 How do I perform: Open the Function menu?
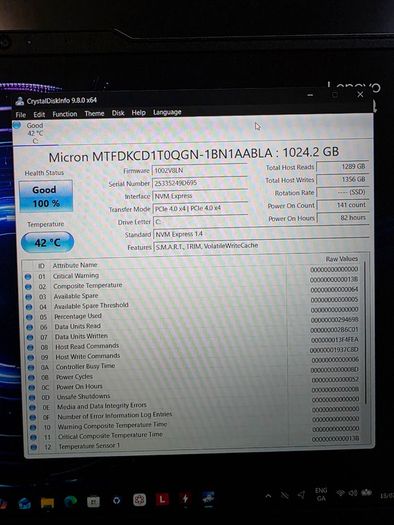tap(65, 114)
